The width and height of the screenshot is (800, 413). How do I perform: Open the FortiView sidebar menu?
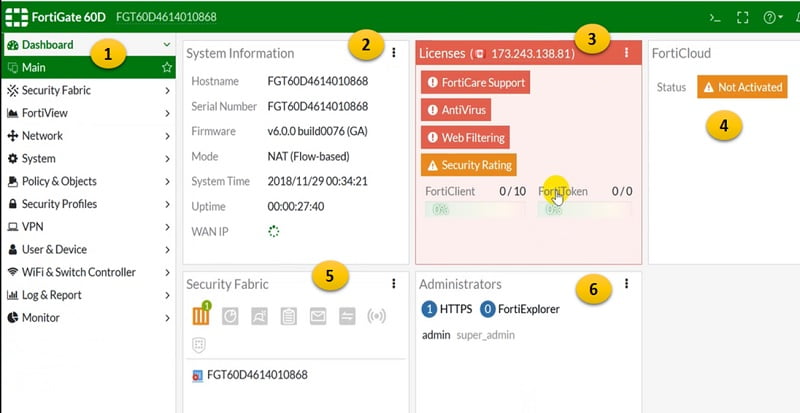88,113
